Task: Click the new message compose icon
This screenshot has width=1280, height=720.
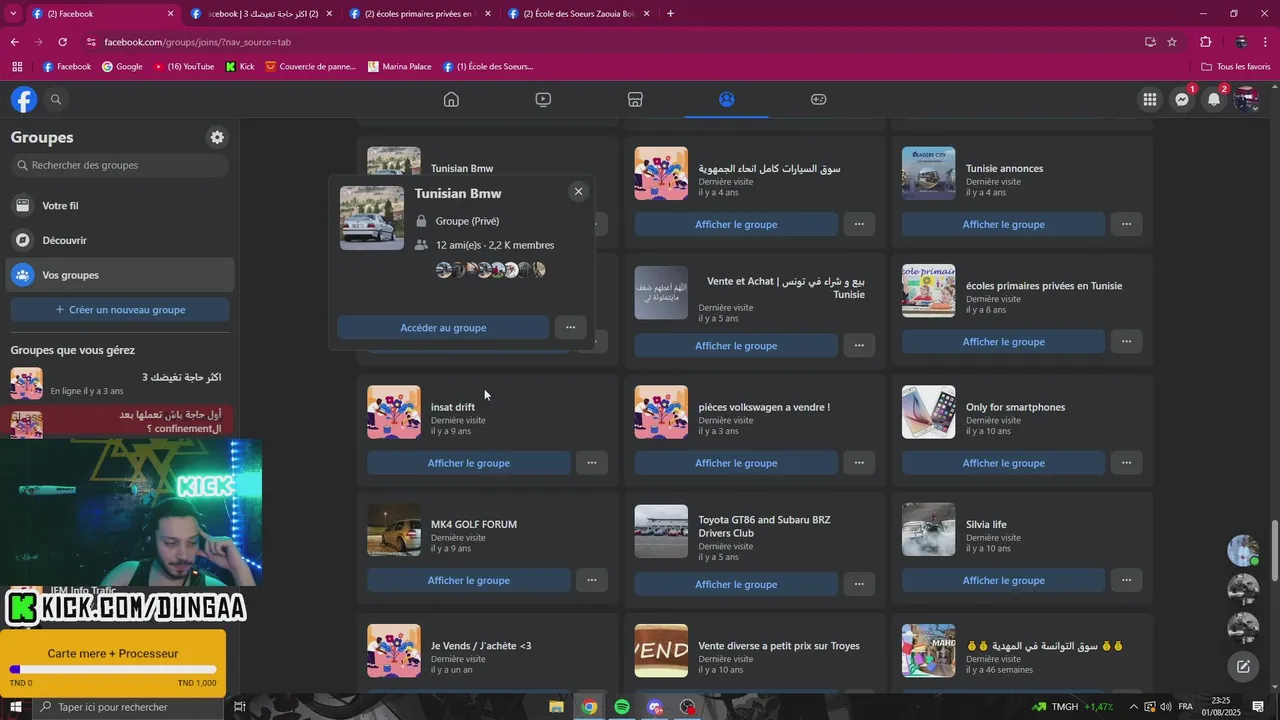Action: [1243, 666]
